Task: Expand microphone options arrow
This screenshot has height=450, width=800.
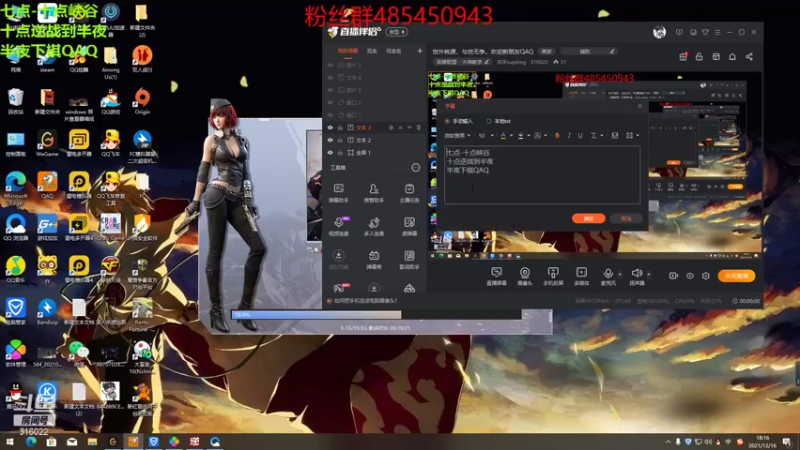Action: coord(620,274)
